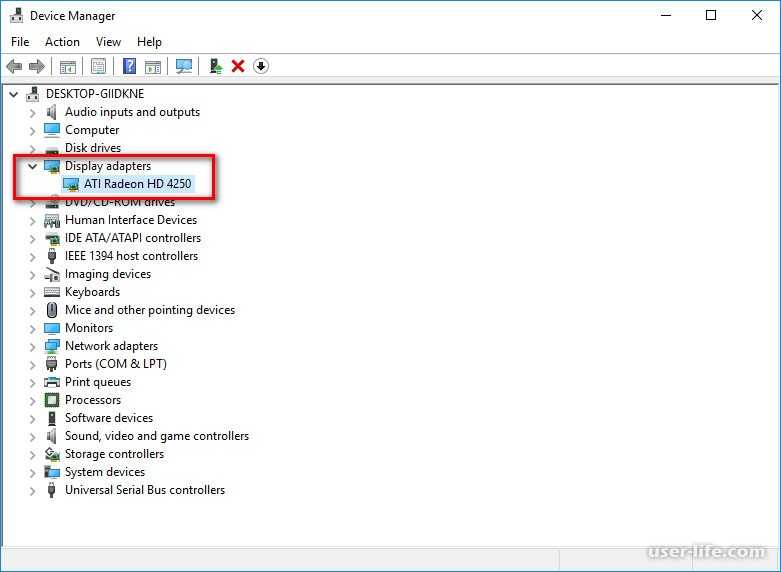Select the Imaging devices label
The height and width of the screenshot is (572, 781).
(108, 274)
